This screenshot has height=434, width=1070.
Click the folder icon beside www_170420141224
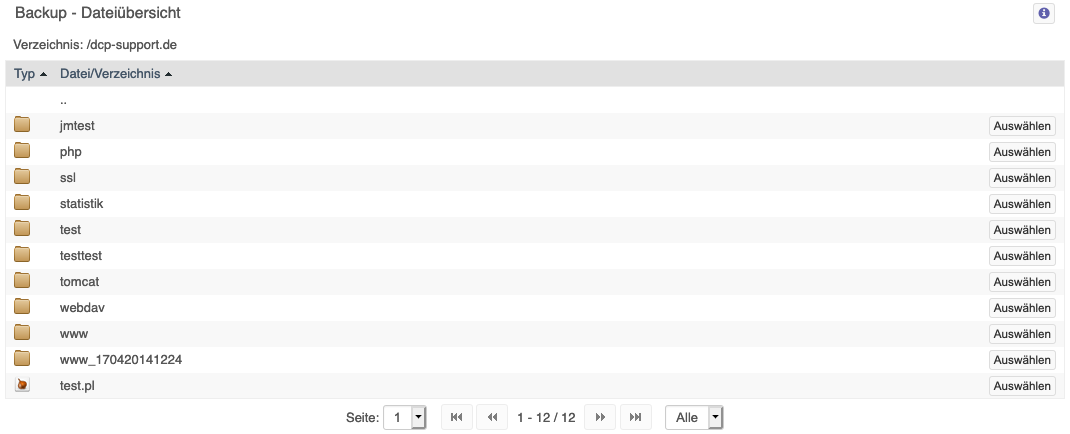coord(23,358)
